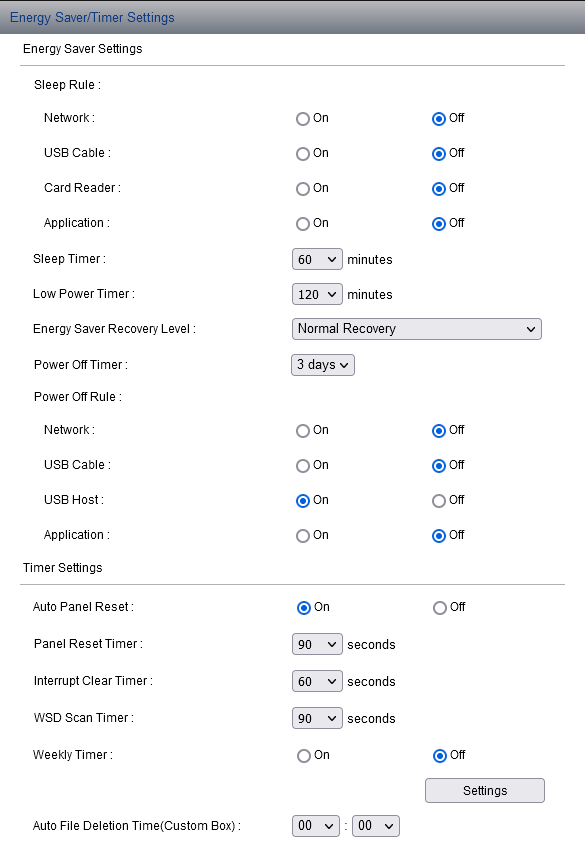
Task: Open Energy Saver Recovery Level dropdown
Action: coord(416,328)
